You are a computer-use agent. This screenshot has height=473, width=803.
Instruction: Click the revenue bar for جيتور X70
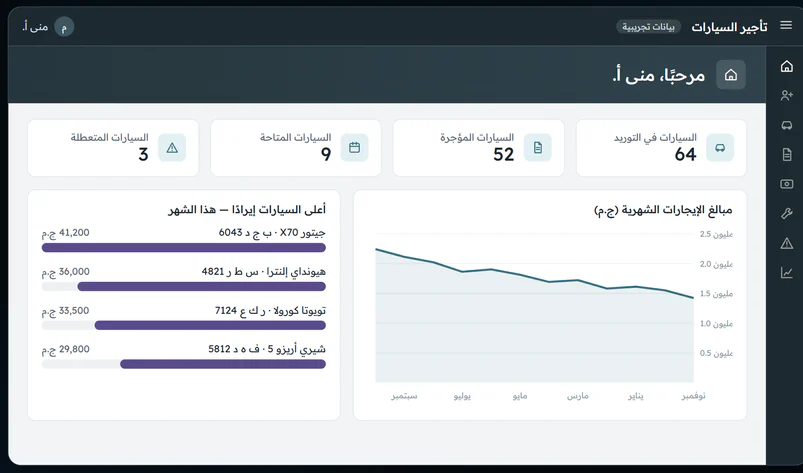click(184, 248)
